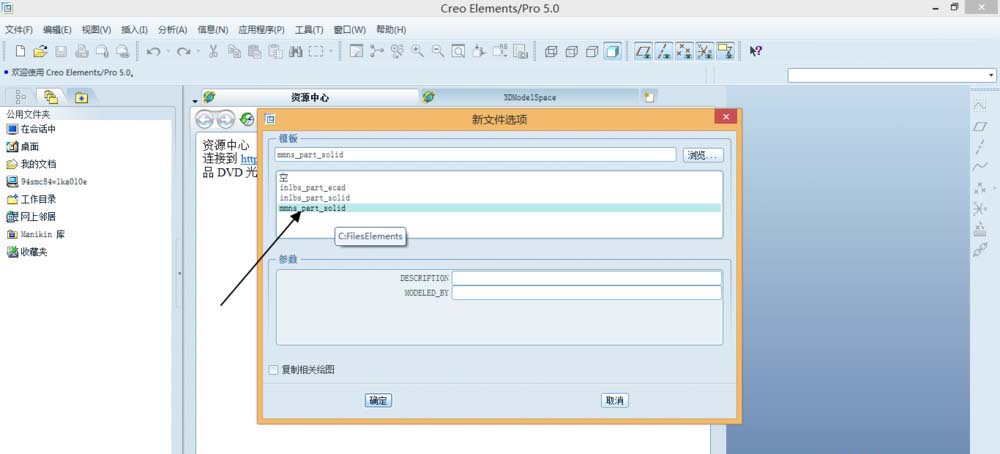
Task: Open the 编辑(E) menu
Action: point(57,30)
